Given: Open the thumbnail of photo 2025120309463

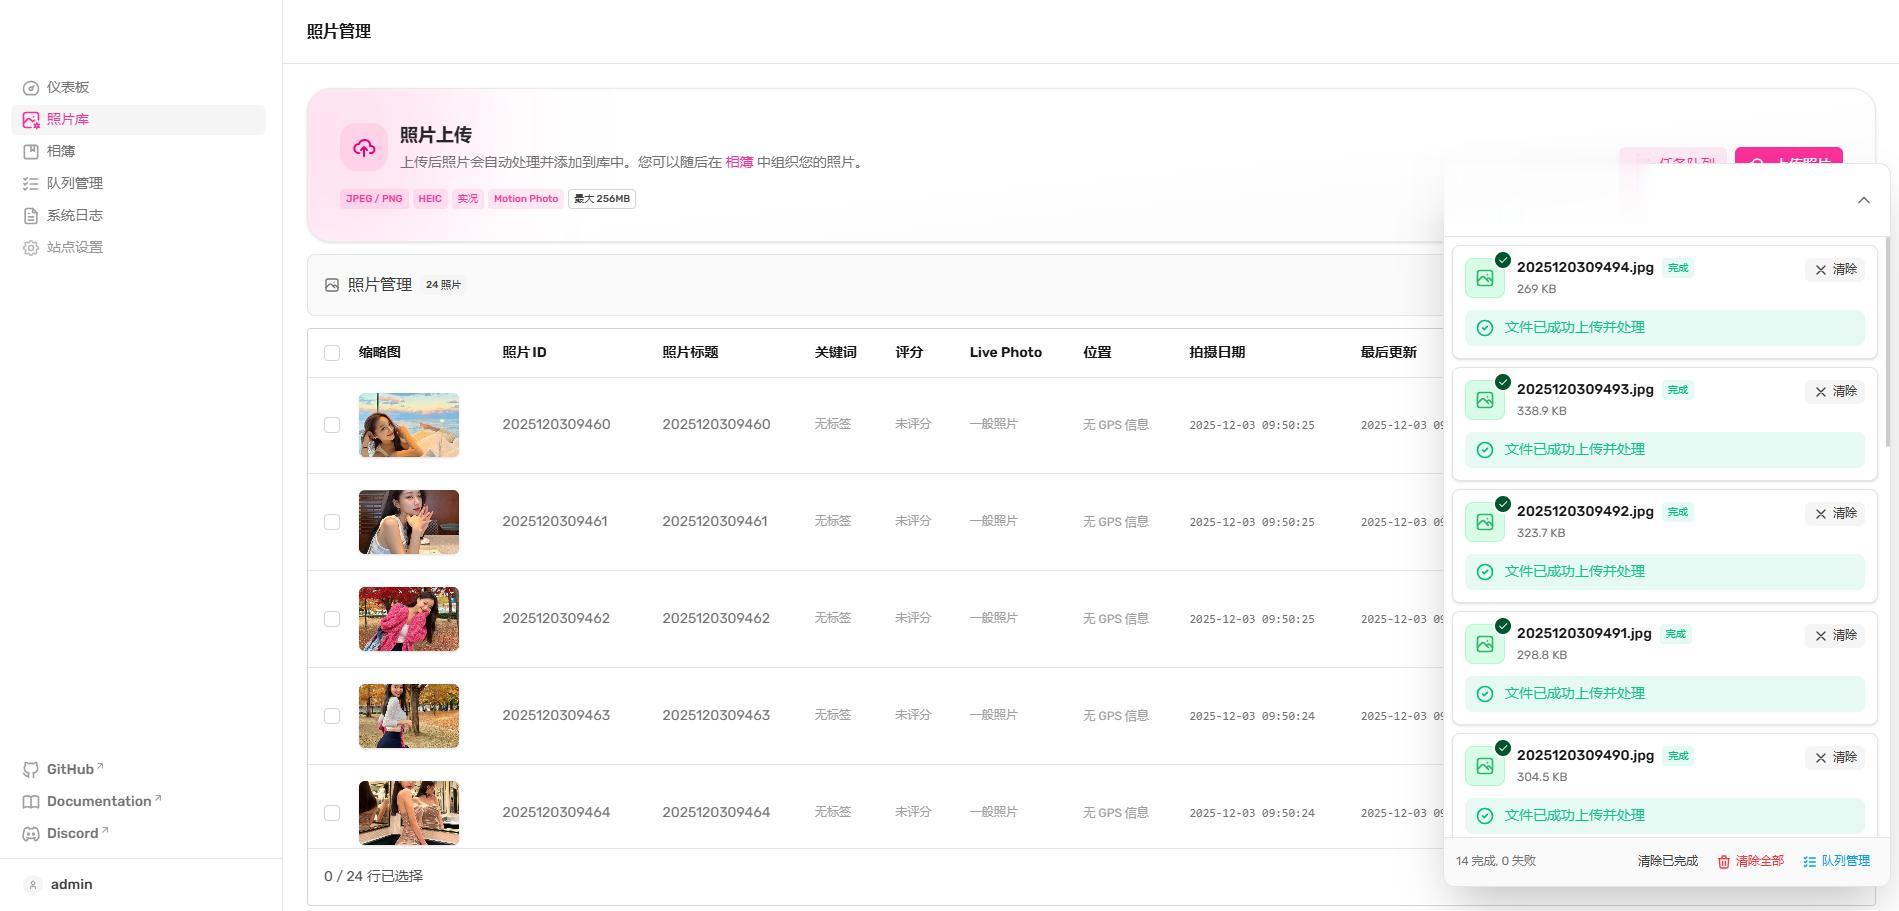Looking at the screenshot, I should (x=409, y=716).
